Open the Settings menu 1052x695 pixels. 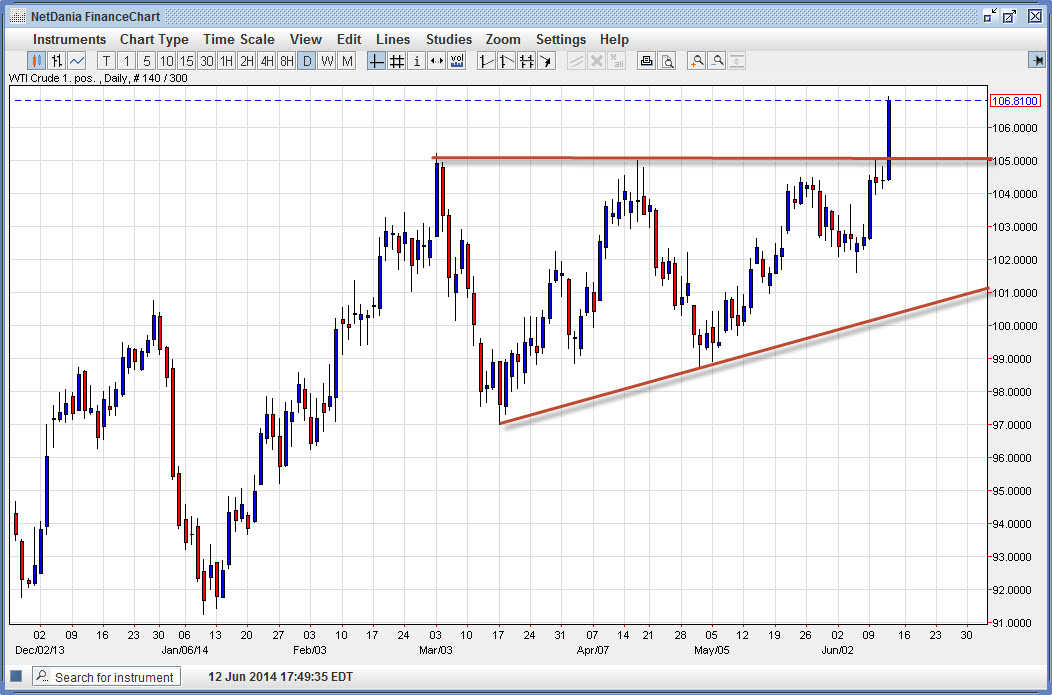[x=560, y=39]
